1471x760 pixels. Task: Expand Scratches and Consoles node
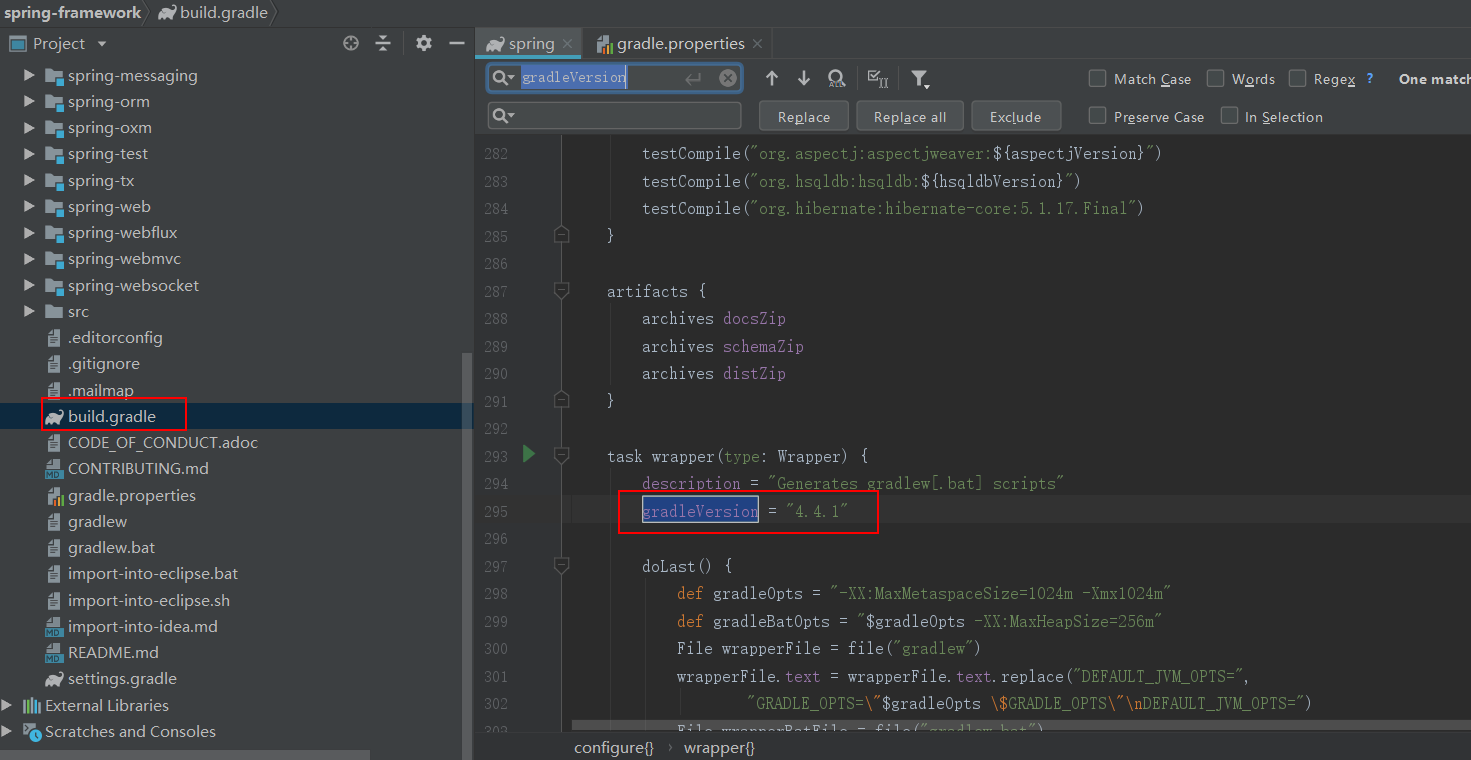point(8,731)
